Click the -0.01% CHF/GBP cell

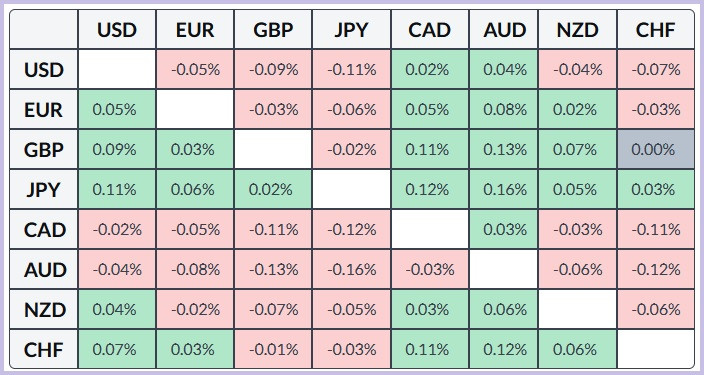coord(273,349)
